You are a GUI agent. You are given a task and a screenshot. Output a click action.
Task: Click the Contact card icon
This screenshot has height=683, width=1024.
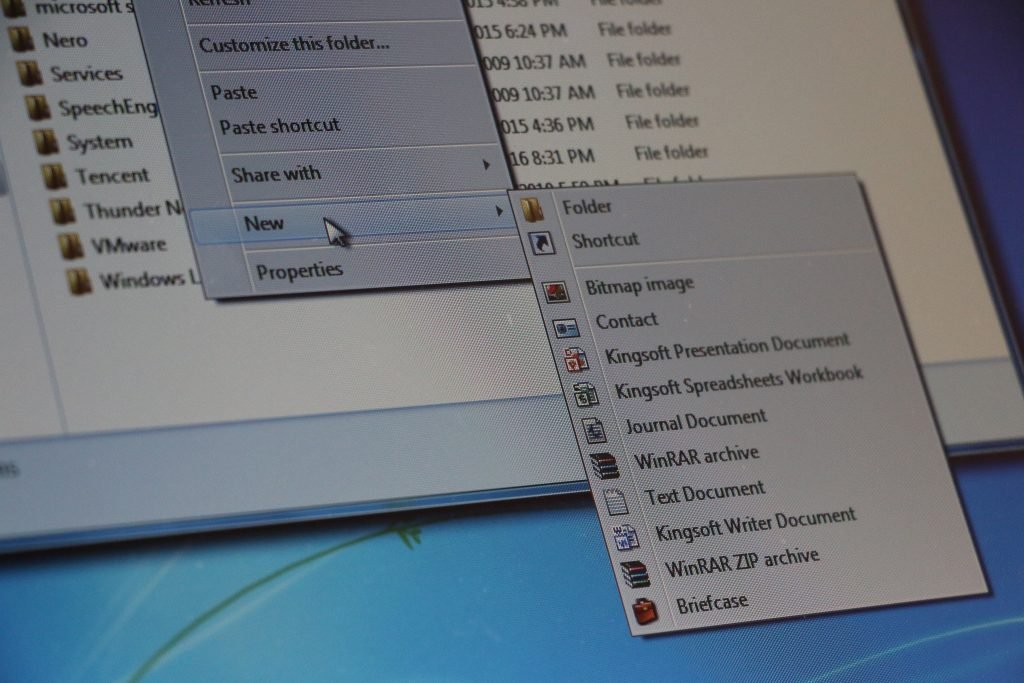click(x=565, y=327)
